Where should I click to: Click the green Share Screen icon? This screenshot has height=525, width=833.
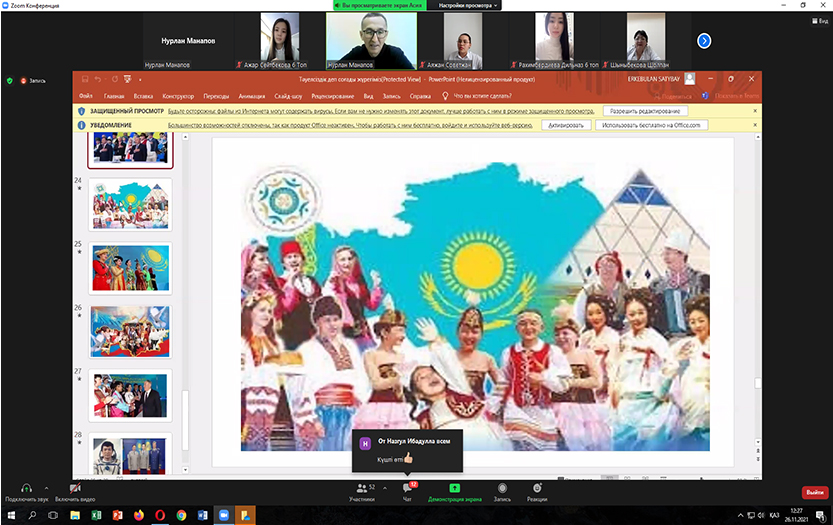click(454, 487)
